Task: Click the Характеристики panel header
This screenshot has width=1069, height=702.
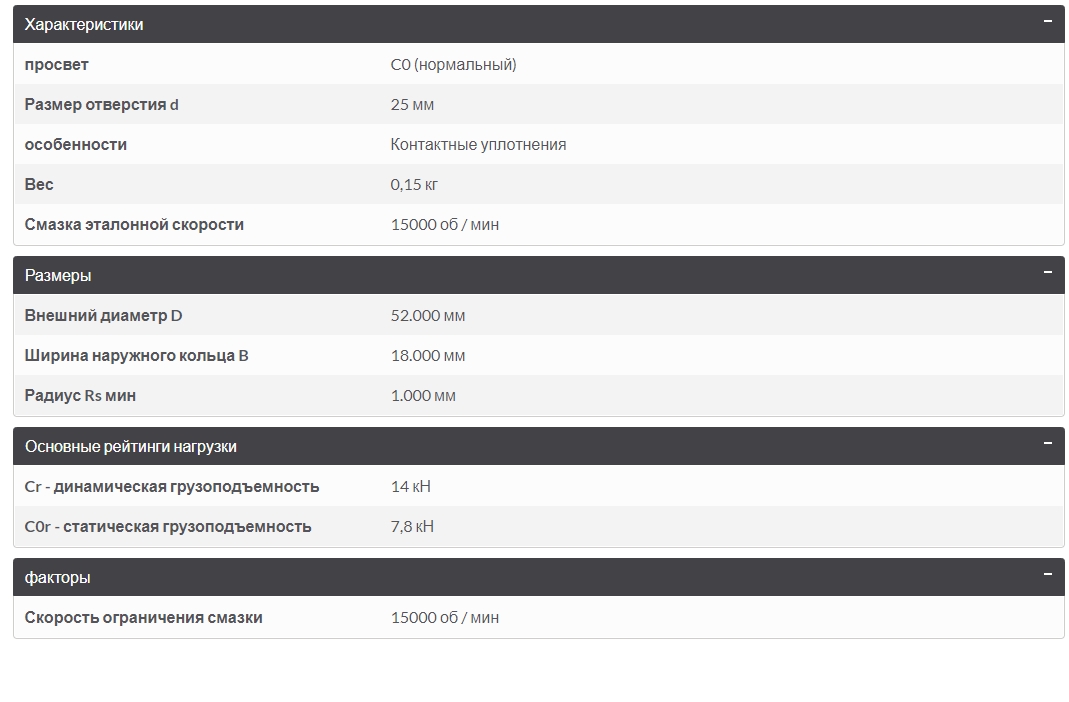Action: click(x=539, y=25)
